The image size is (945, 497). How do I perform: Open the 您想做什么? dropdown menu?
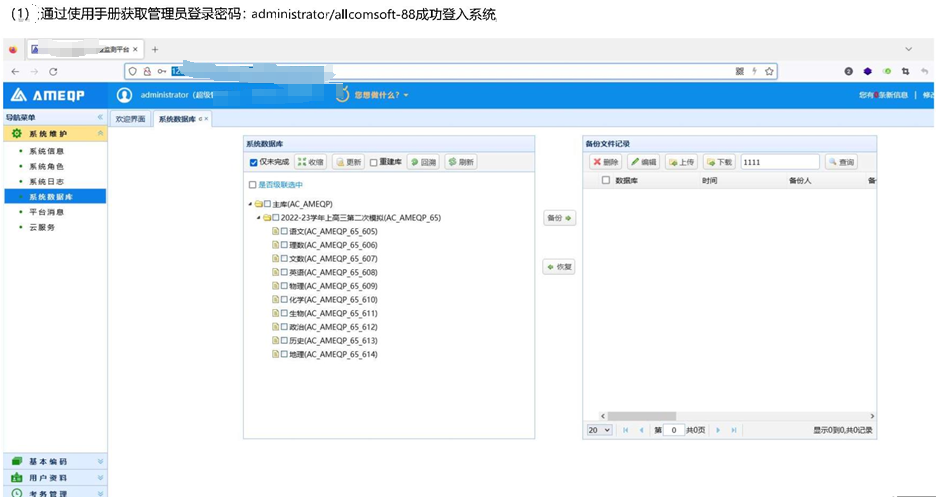pyautogui.click(x=375, y=95)
